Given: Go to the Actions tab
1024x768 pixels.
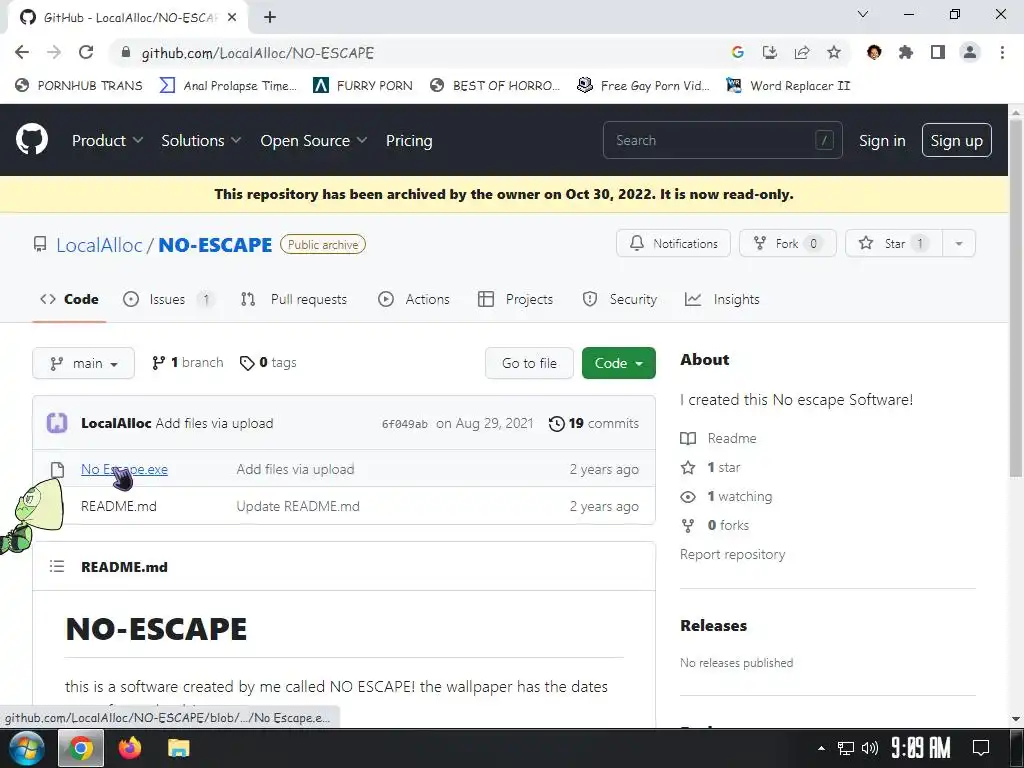Looking at the screenshot, I should [414, 299].
